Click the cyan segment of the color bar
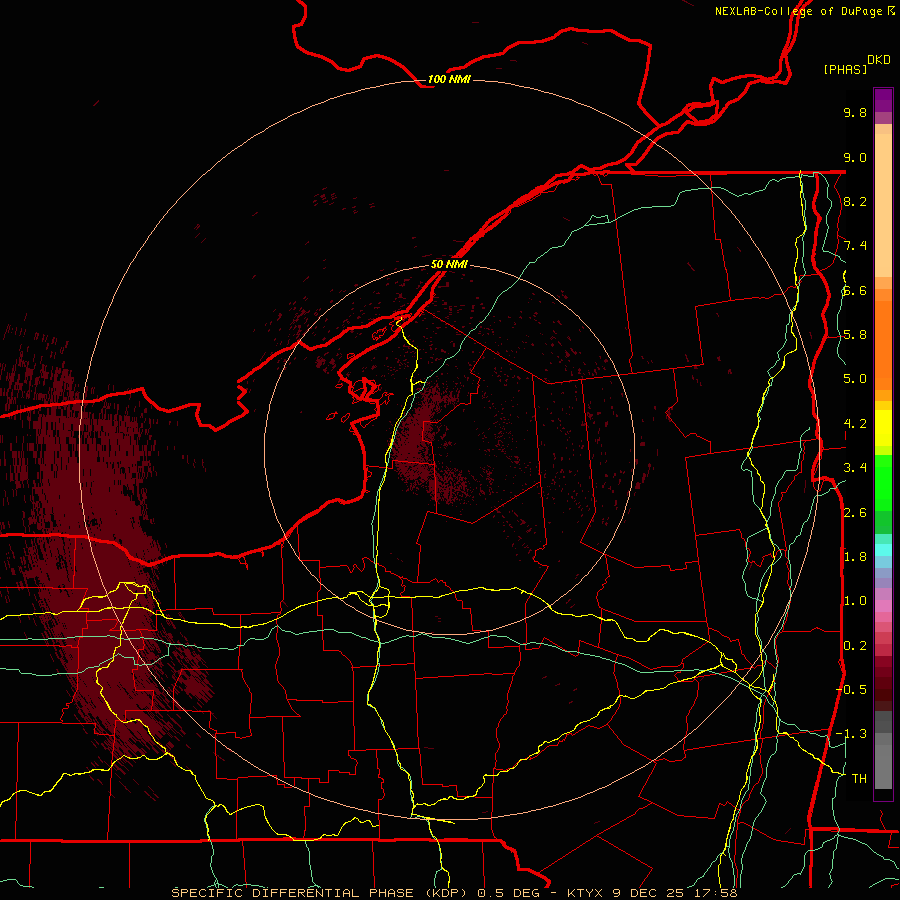The image size is (900, 900). tap(883, 550)
